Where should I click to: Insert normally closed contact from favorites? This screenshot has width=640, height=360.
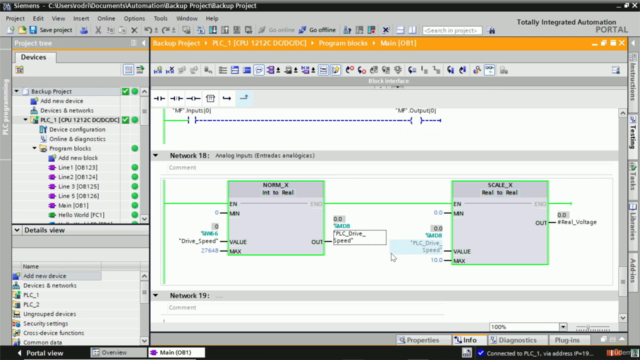pyautogui.click(x=176, y=98)
